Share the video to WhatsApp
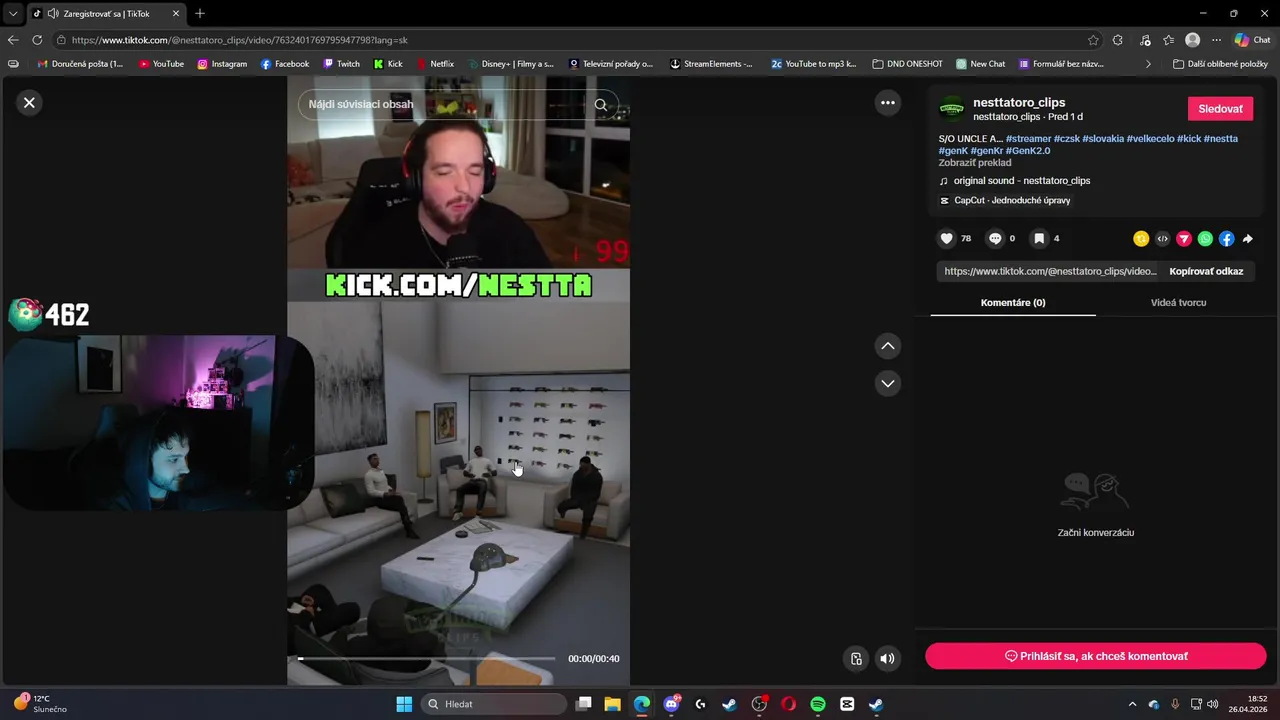This screenshot has width=1280, height=720. (1205, 239)
